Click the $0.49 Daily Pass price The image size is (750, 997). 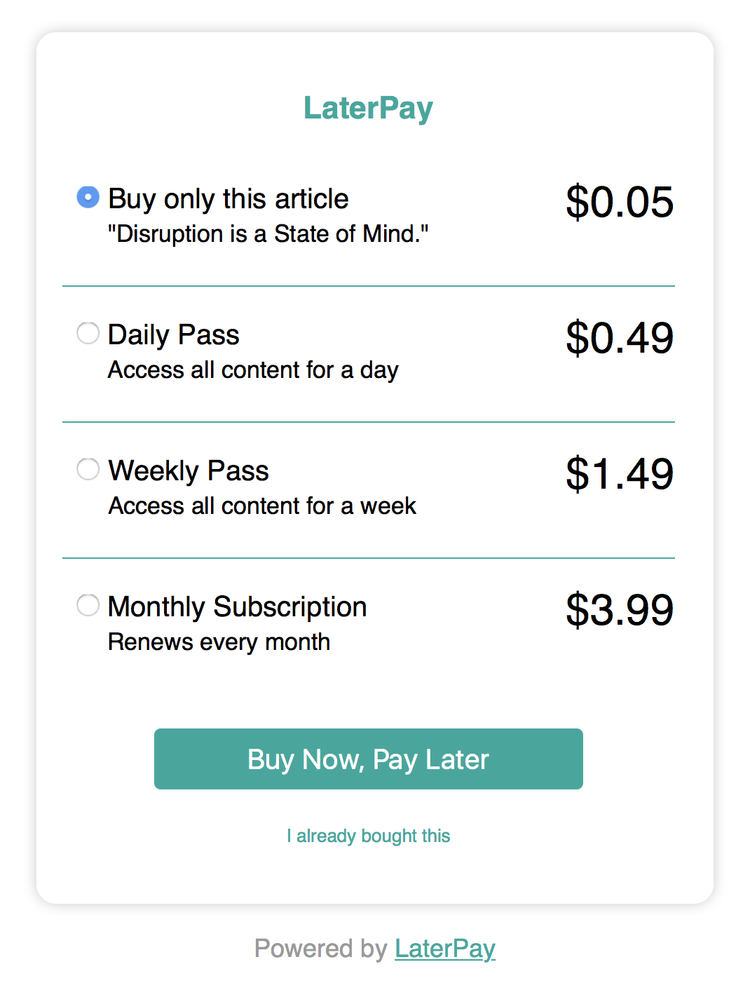coord(620,337)
